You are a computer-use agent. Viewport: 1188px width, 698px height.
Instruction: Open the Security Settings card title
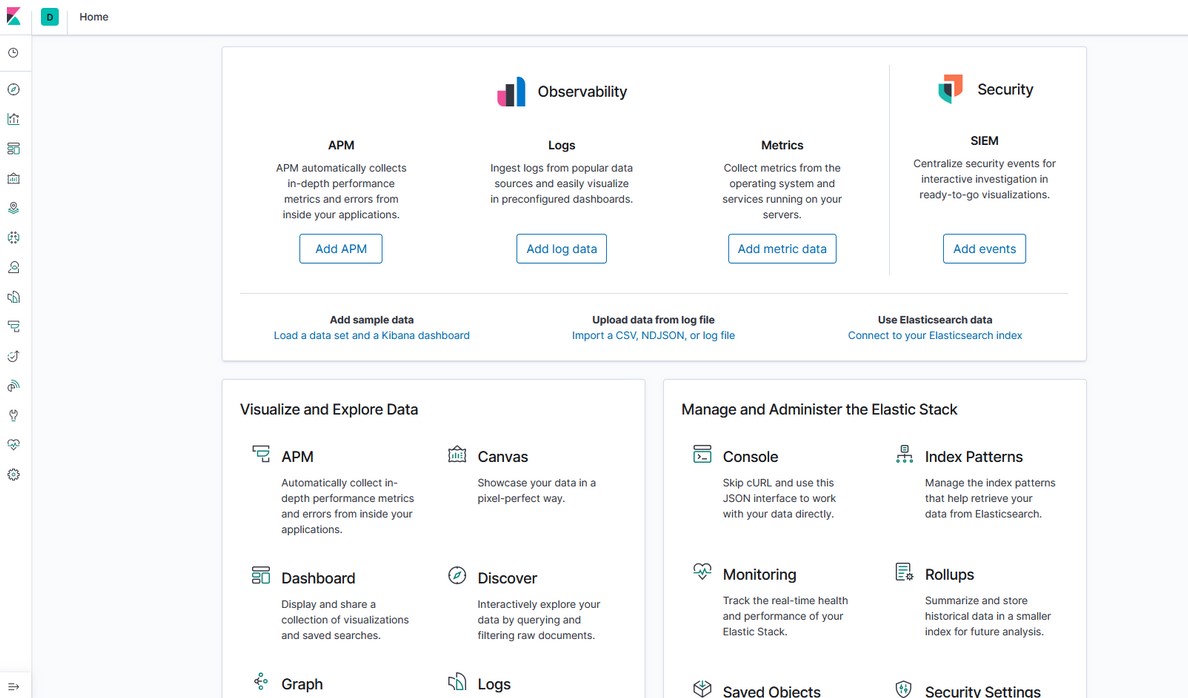point(983,691)
